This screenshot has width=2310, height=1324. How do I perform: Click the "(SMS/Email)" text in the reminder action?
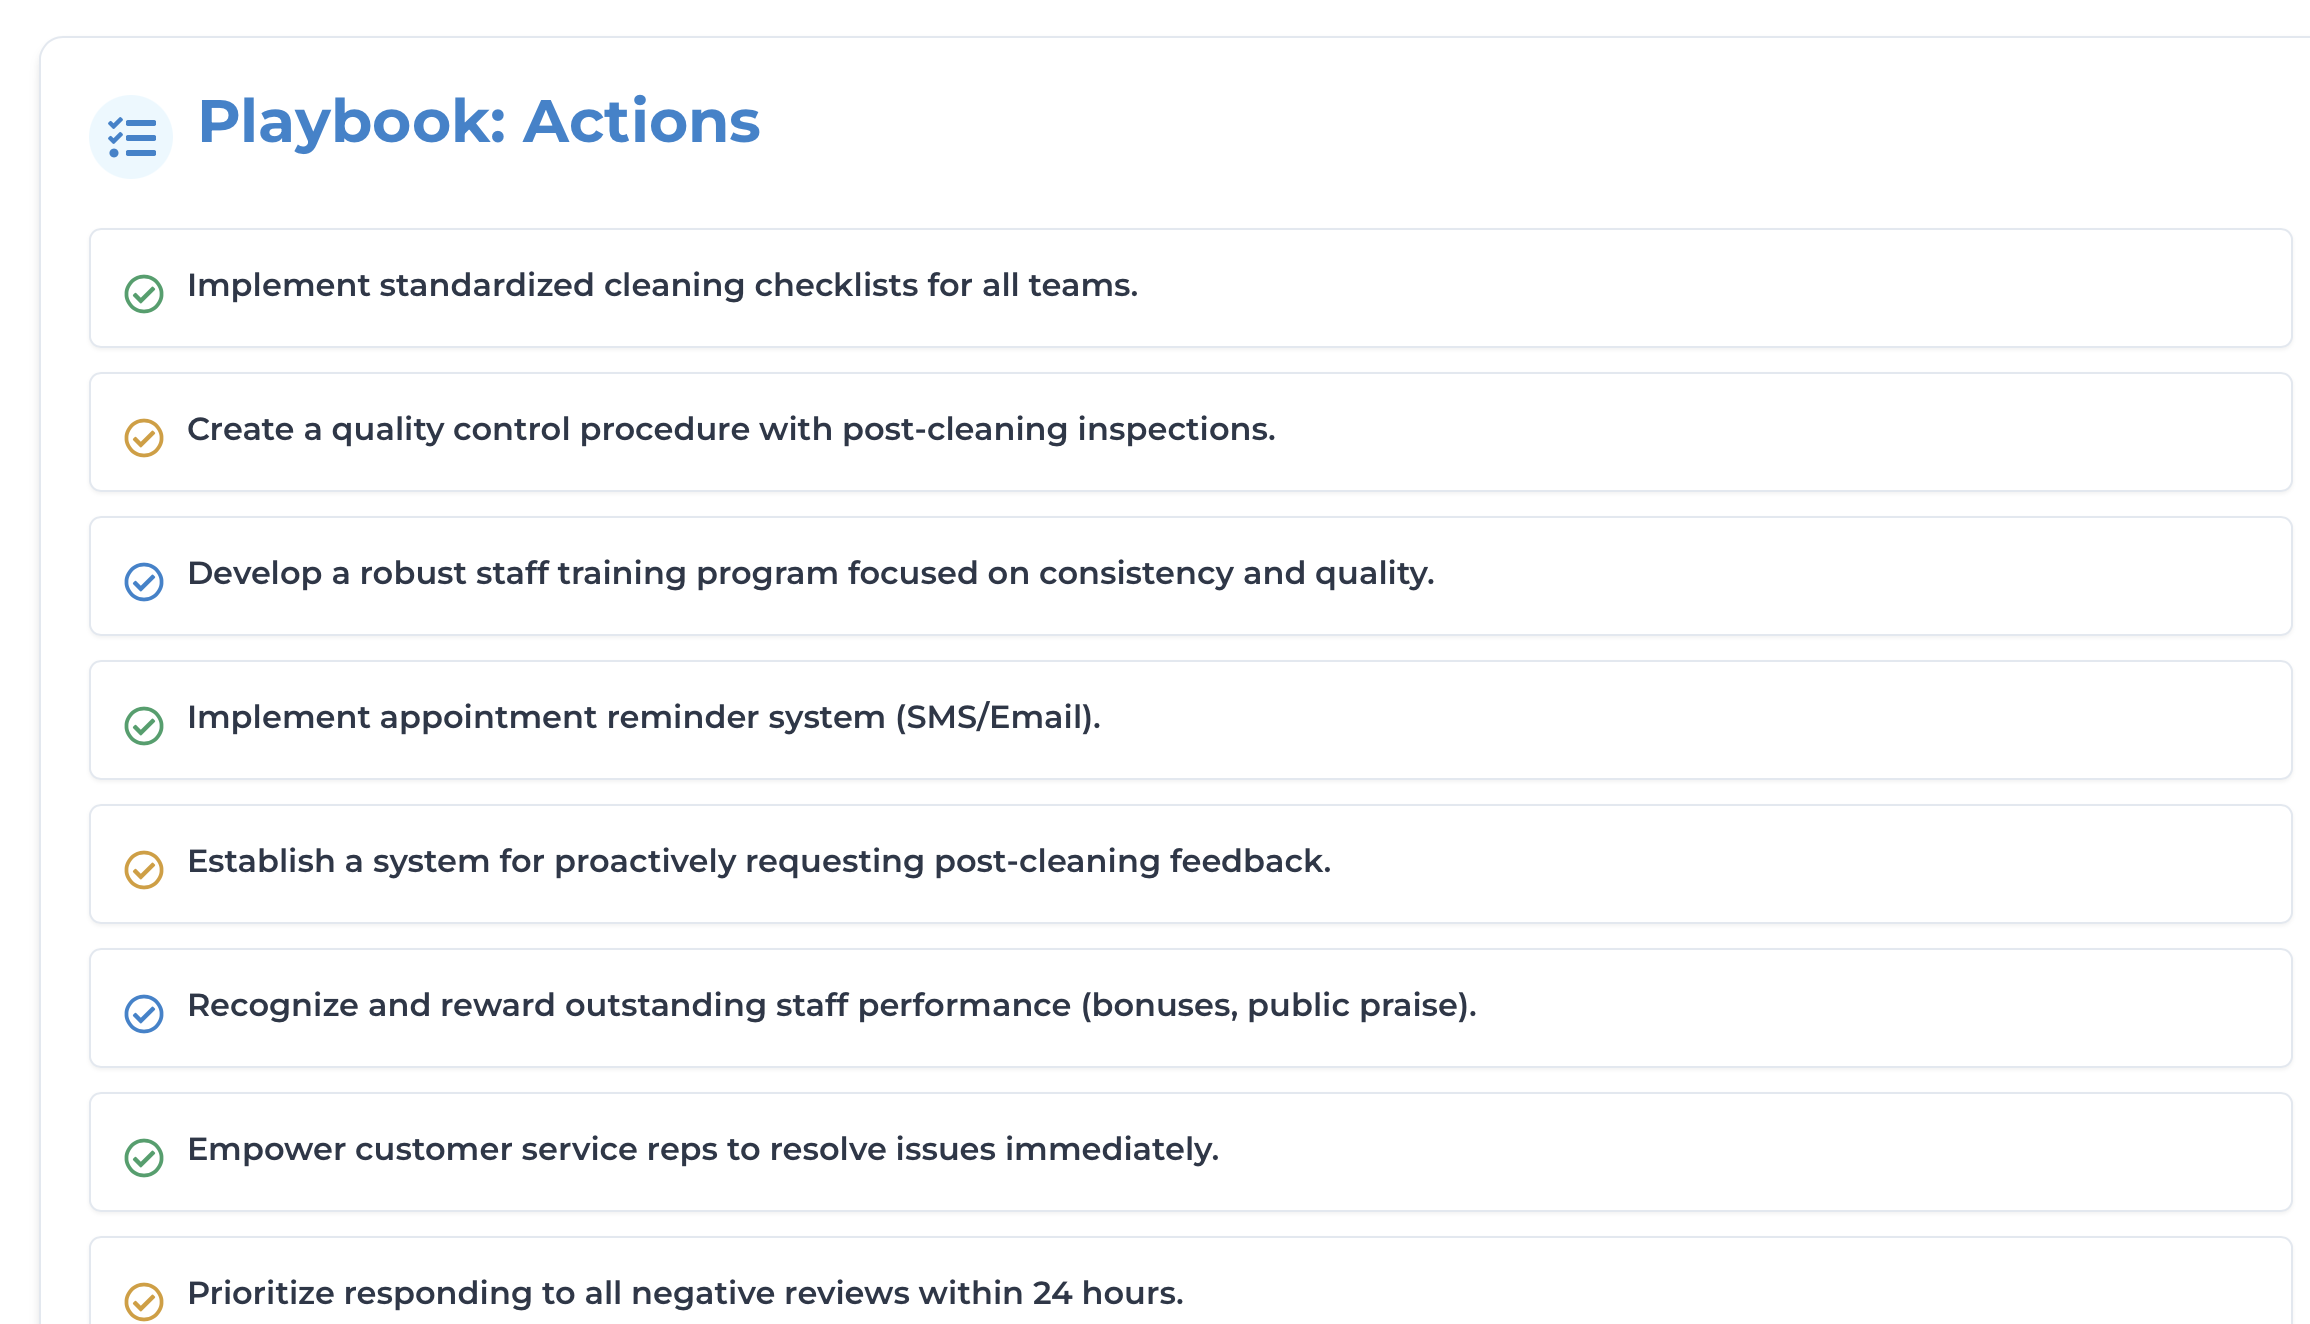click(x=997, y=718)
